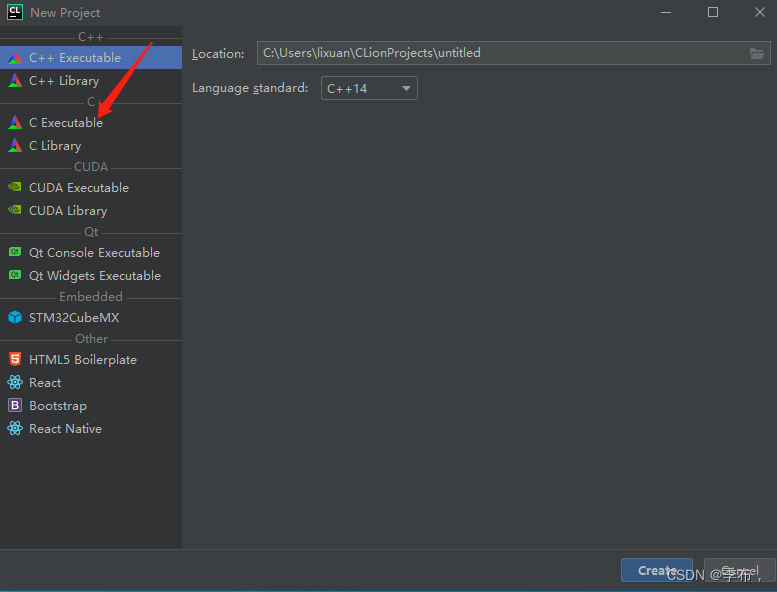Click the Bootstrap B icon
Viewport: 777px width, 592px height.
pyautogui.click(x=15, y=405)
